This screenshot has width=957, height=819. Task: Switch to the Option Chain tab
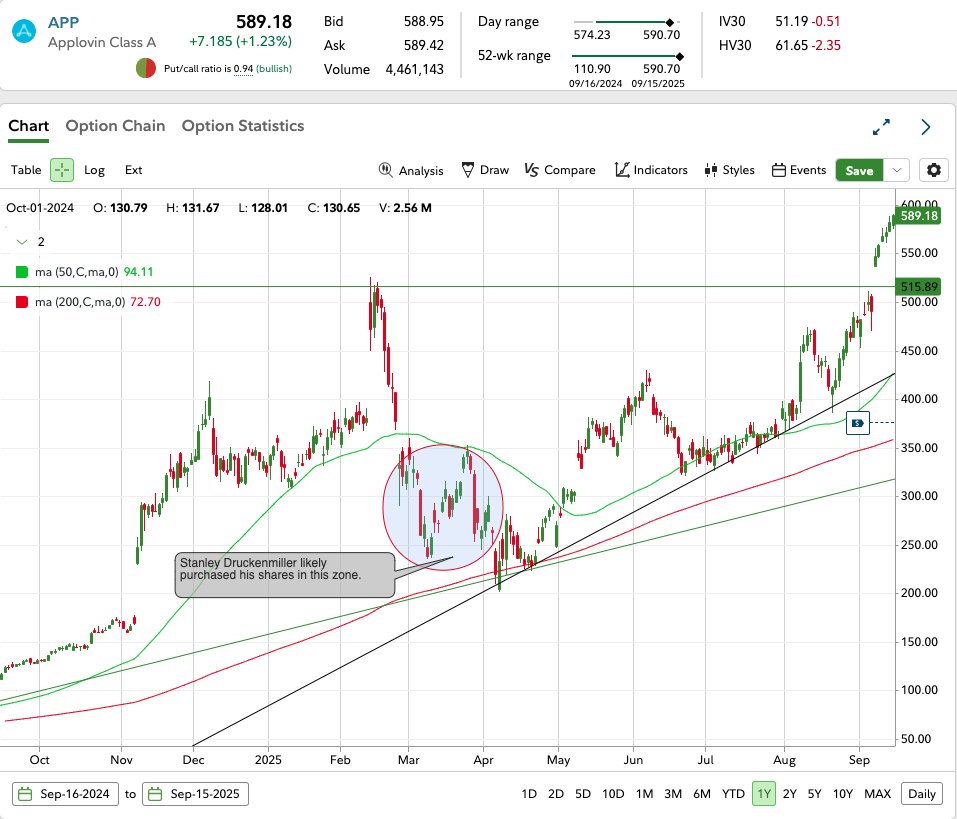click(115, 126)
